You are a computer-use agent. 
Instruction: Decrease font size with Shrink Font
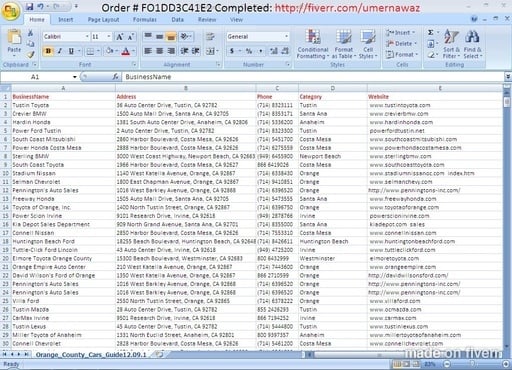[x=130, y=37]
